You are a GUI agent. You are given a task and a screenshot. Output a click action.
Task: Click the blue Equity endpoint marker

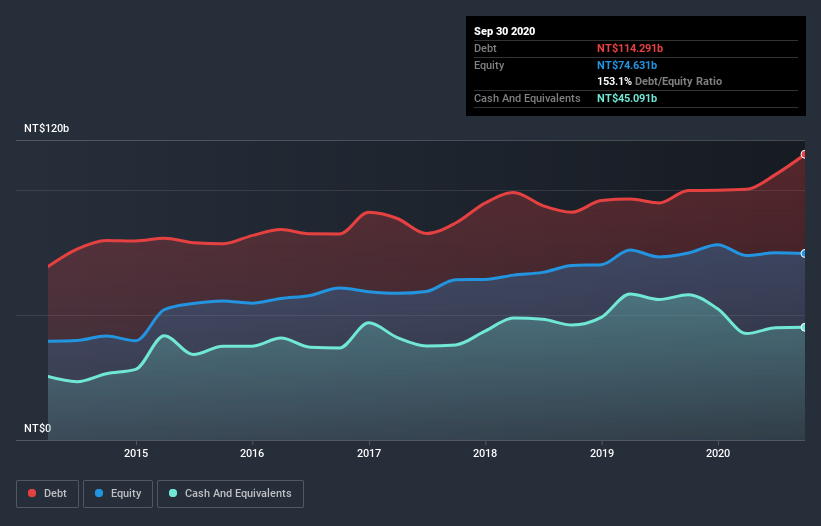pos(804,253)
